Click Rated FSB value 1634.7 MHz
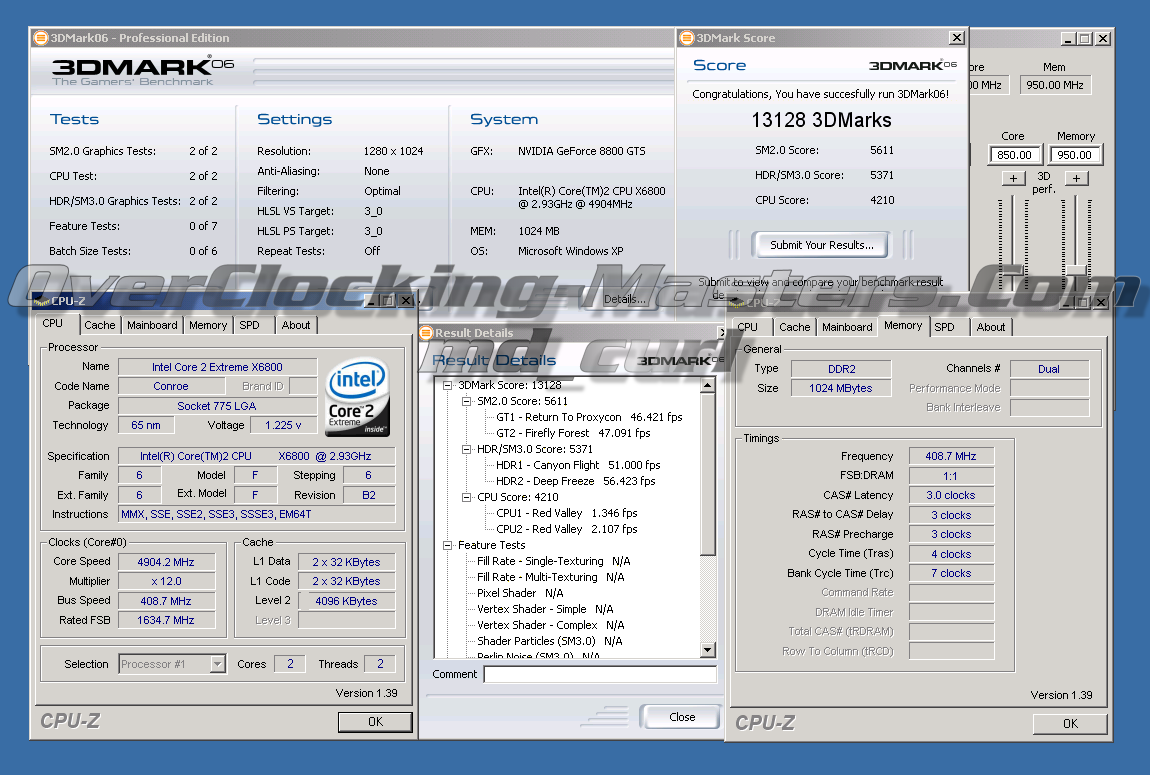The height and width of the screenshot is (775, 1150). click(166, 620)
